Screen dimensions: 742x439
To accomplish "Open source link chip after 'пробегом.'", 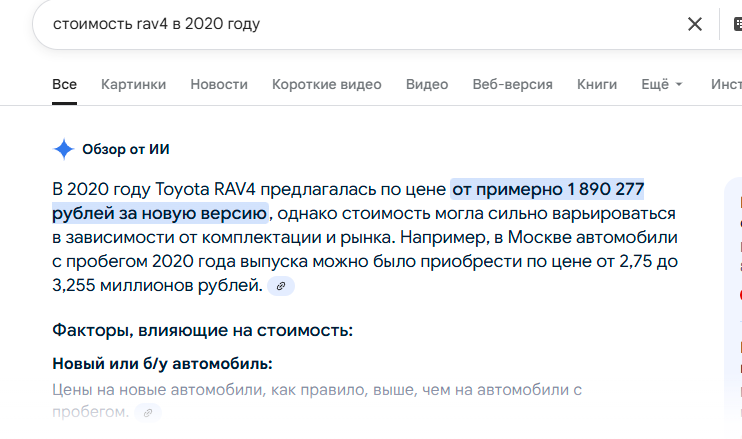I will click(x=148, y=413).
